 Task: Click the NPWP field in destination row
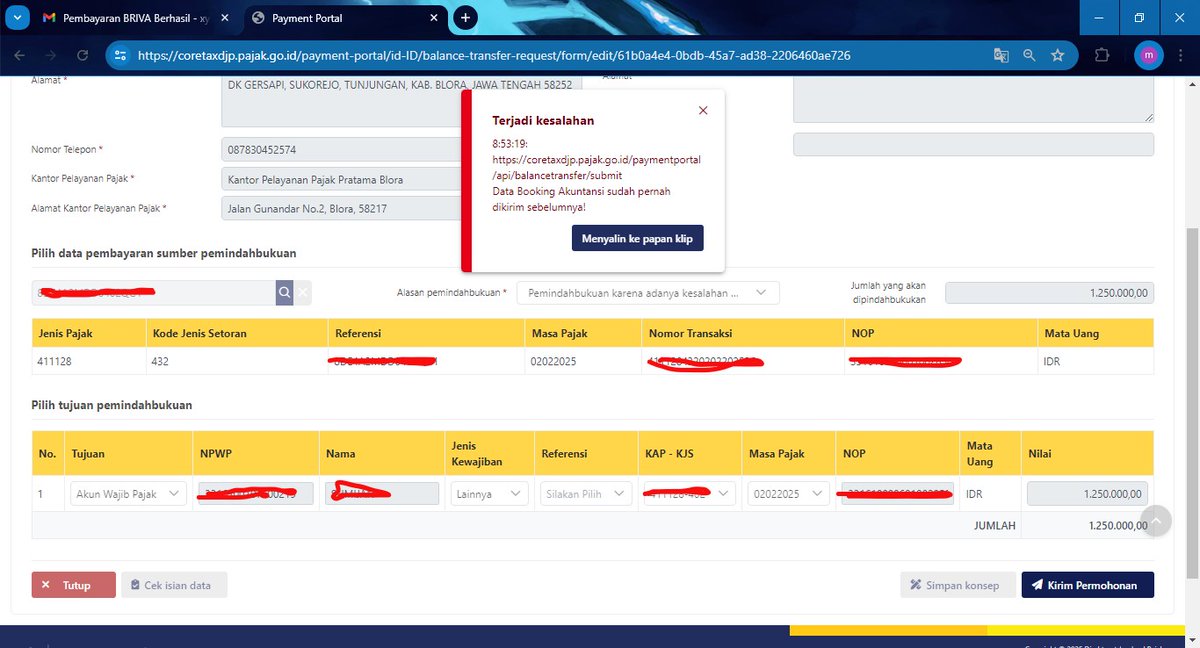point(255,494)
